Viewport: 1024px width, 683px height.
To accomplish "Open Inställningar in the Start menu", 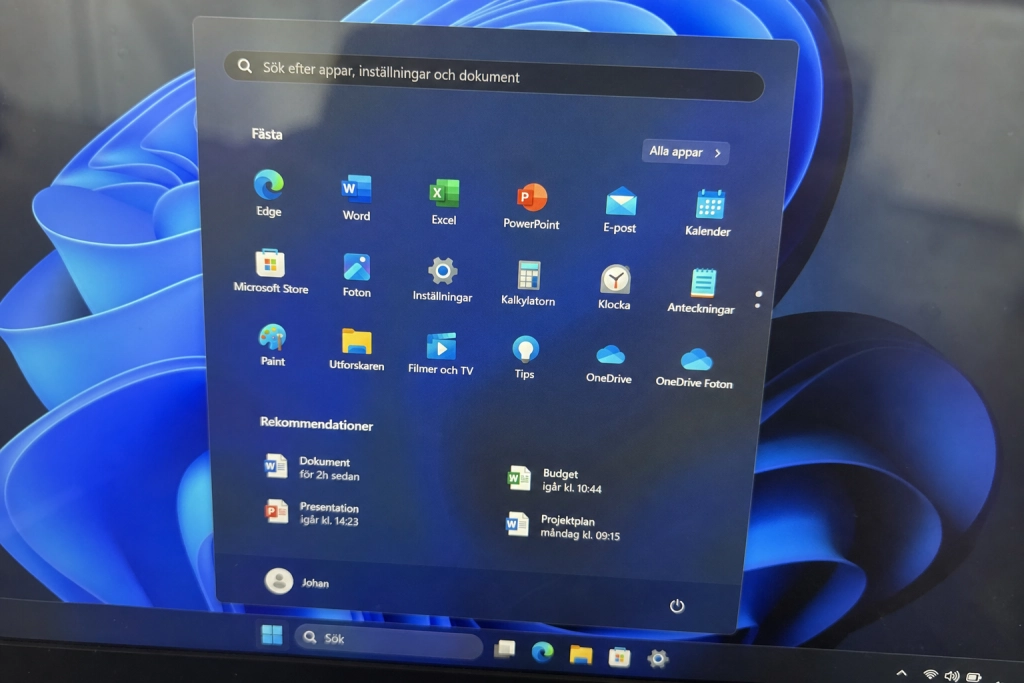I will (442, 279).
